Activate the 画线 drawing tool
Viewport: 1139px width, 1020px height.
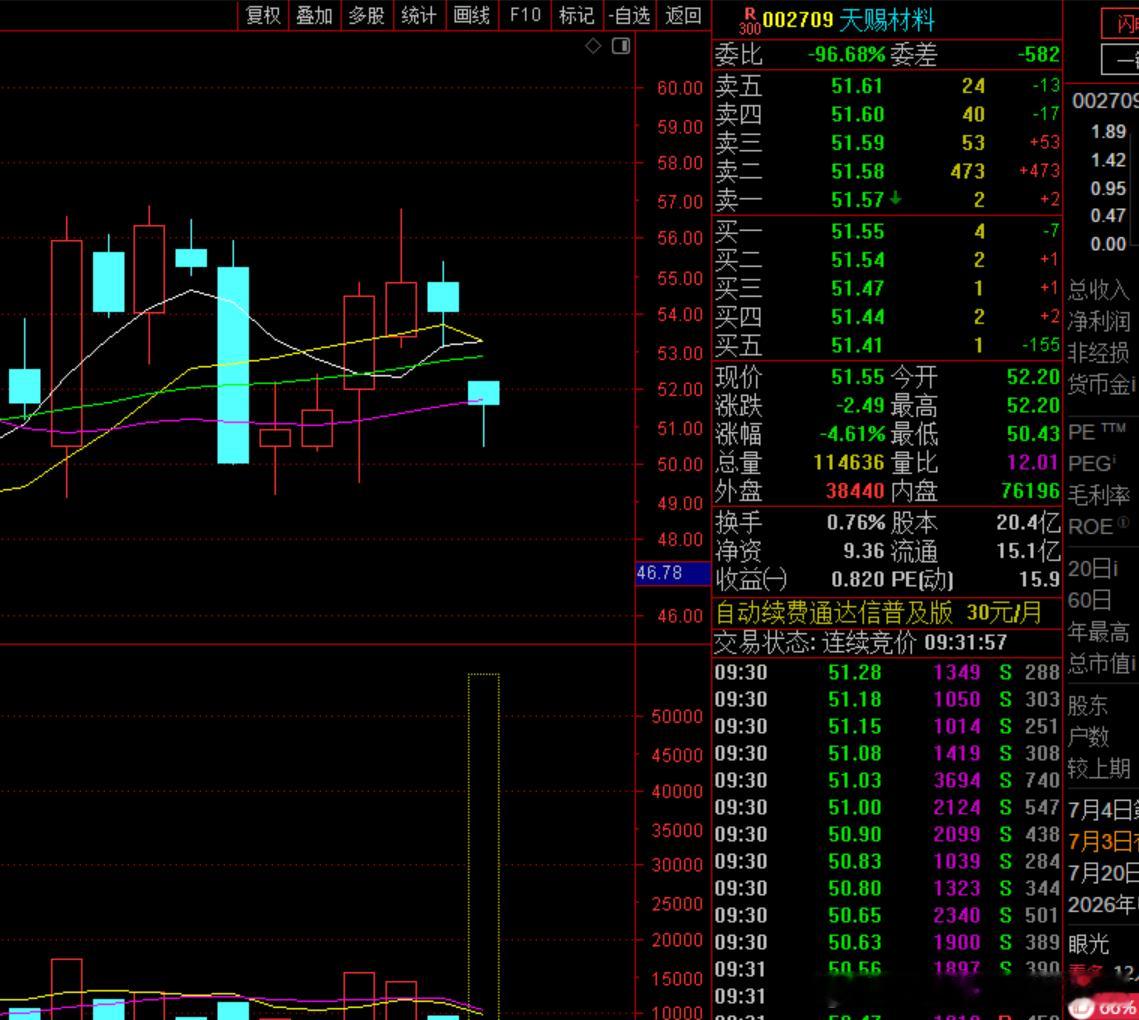pyautogui.click(x=471, y=15)
